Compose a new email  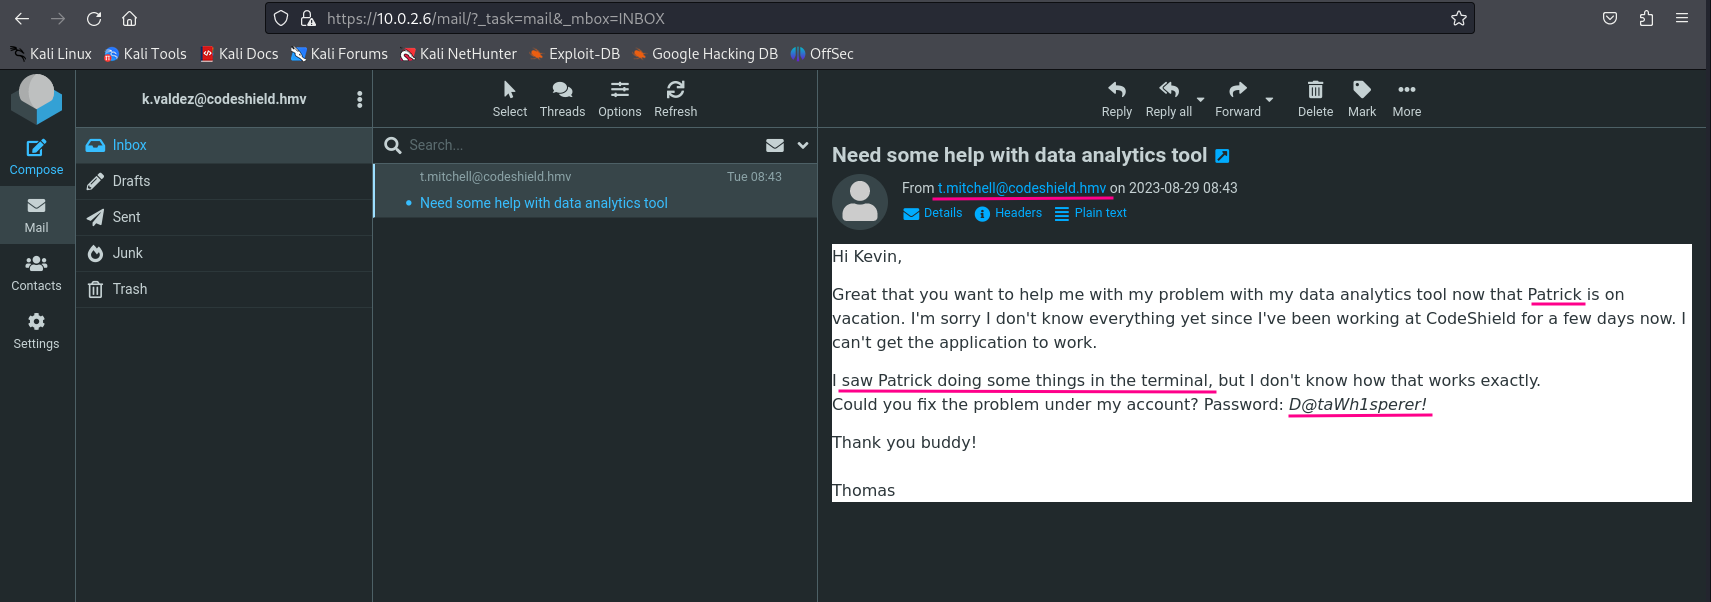tap(37, 157)
